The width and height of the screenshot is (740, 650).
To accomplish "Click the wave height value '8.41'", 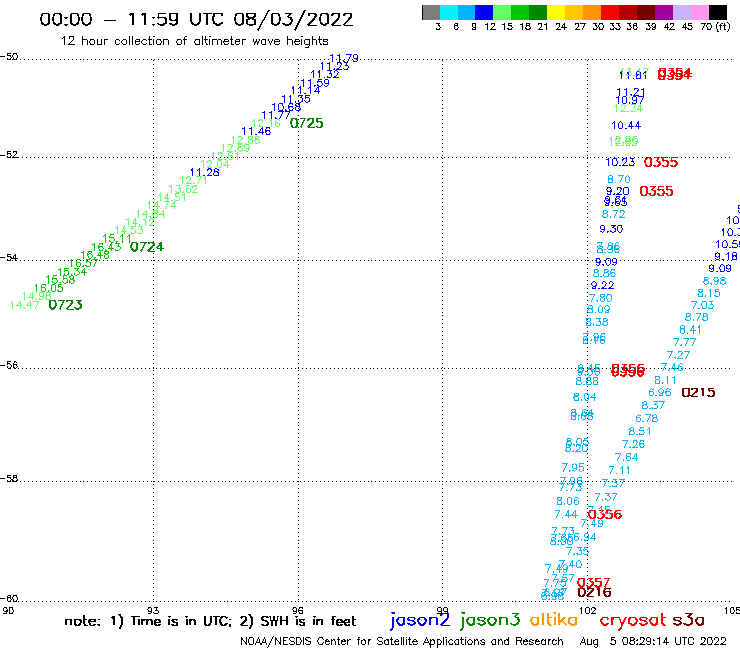I will tap(690, 329).
